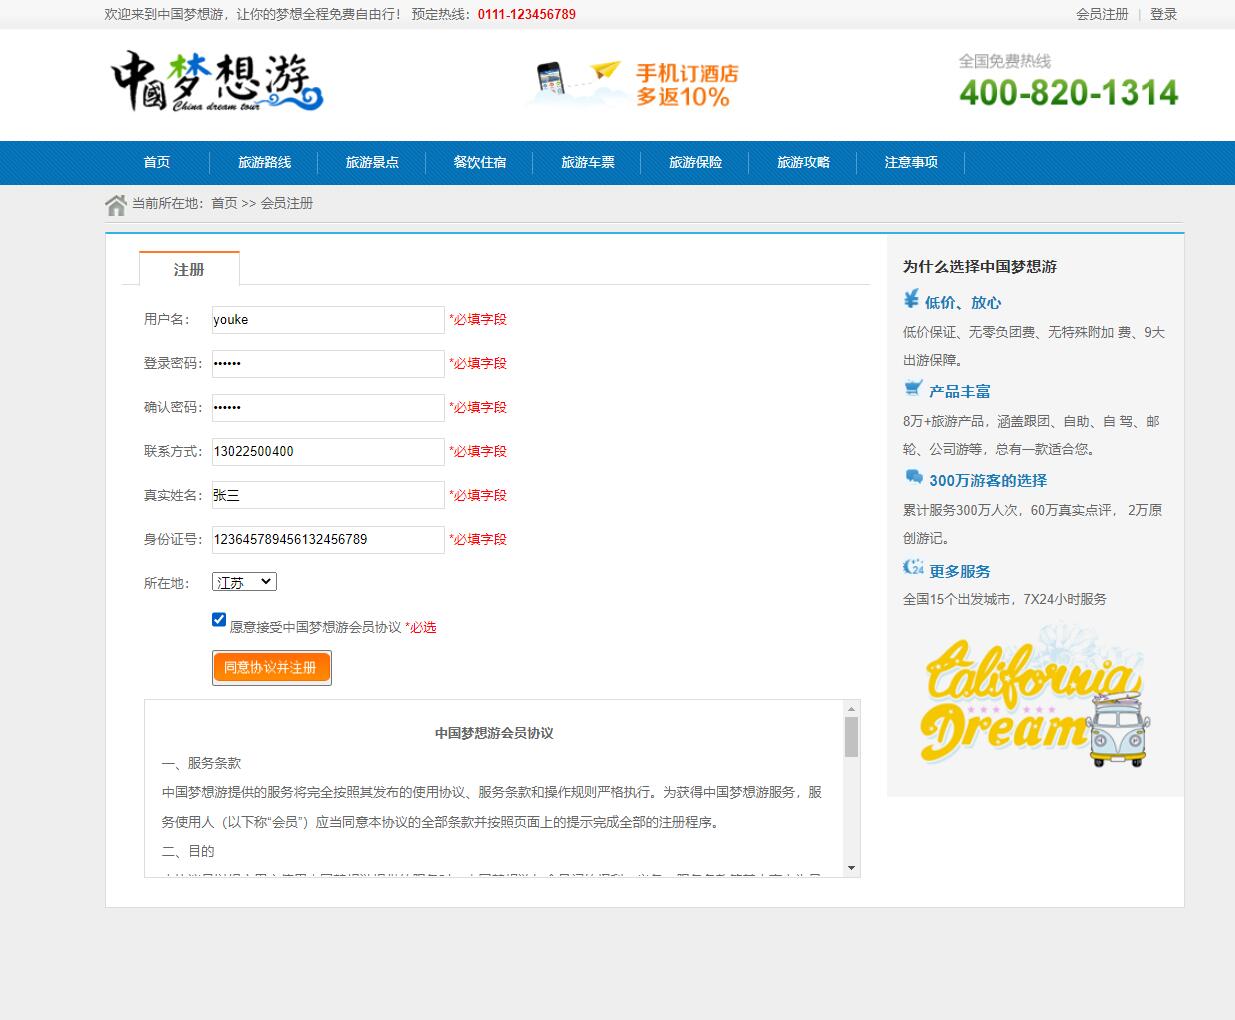This screenshot has height=1020, width=1235.
Task: Click the 确认密码 password field
Action: [328, 407]
